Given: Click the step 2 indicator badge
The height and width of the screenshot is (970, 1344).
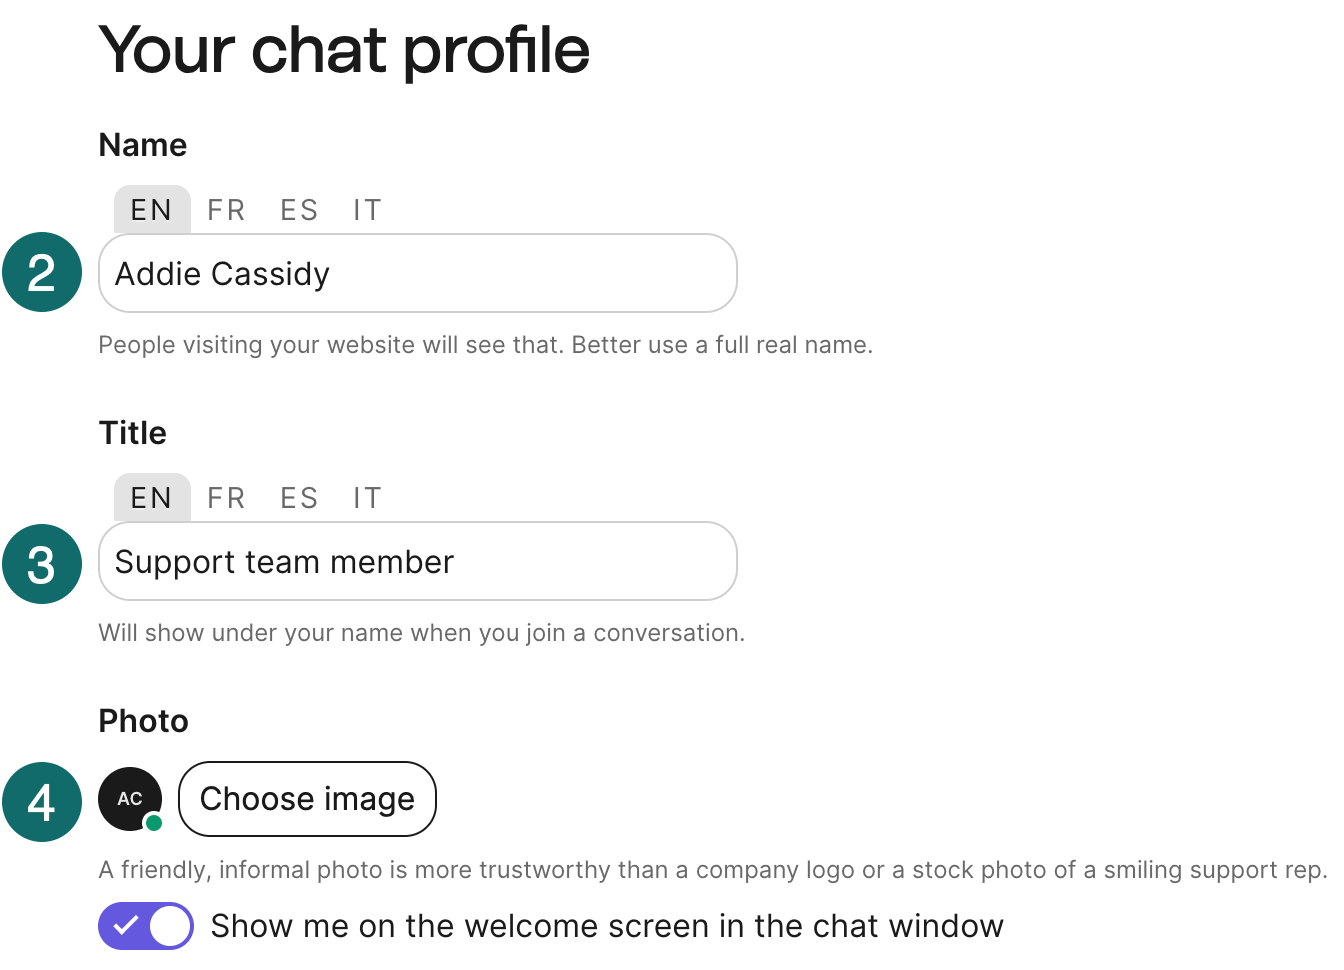Looking at the screenshot, I should click(42, 272).
